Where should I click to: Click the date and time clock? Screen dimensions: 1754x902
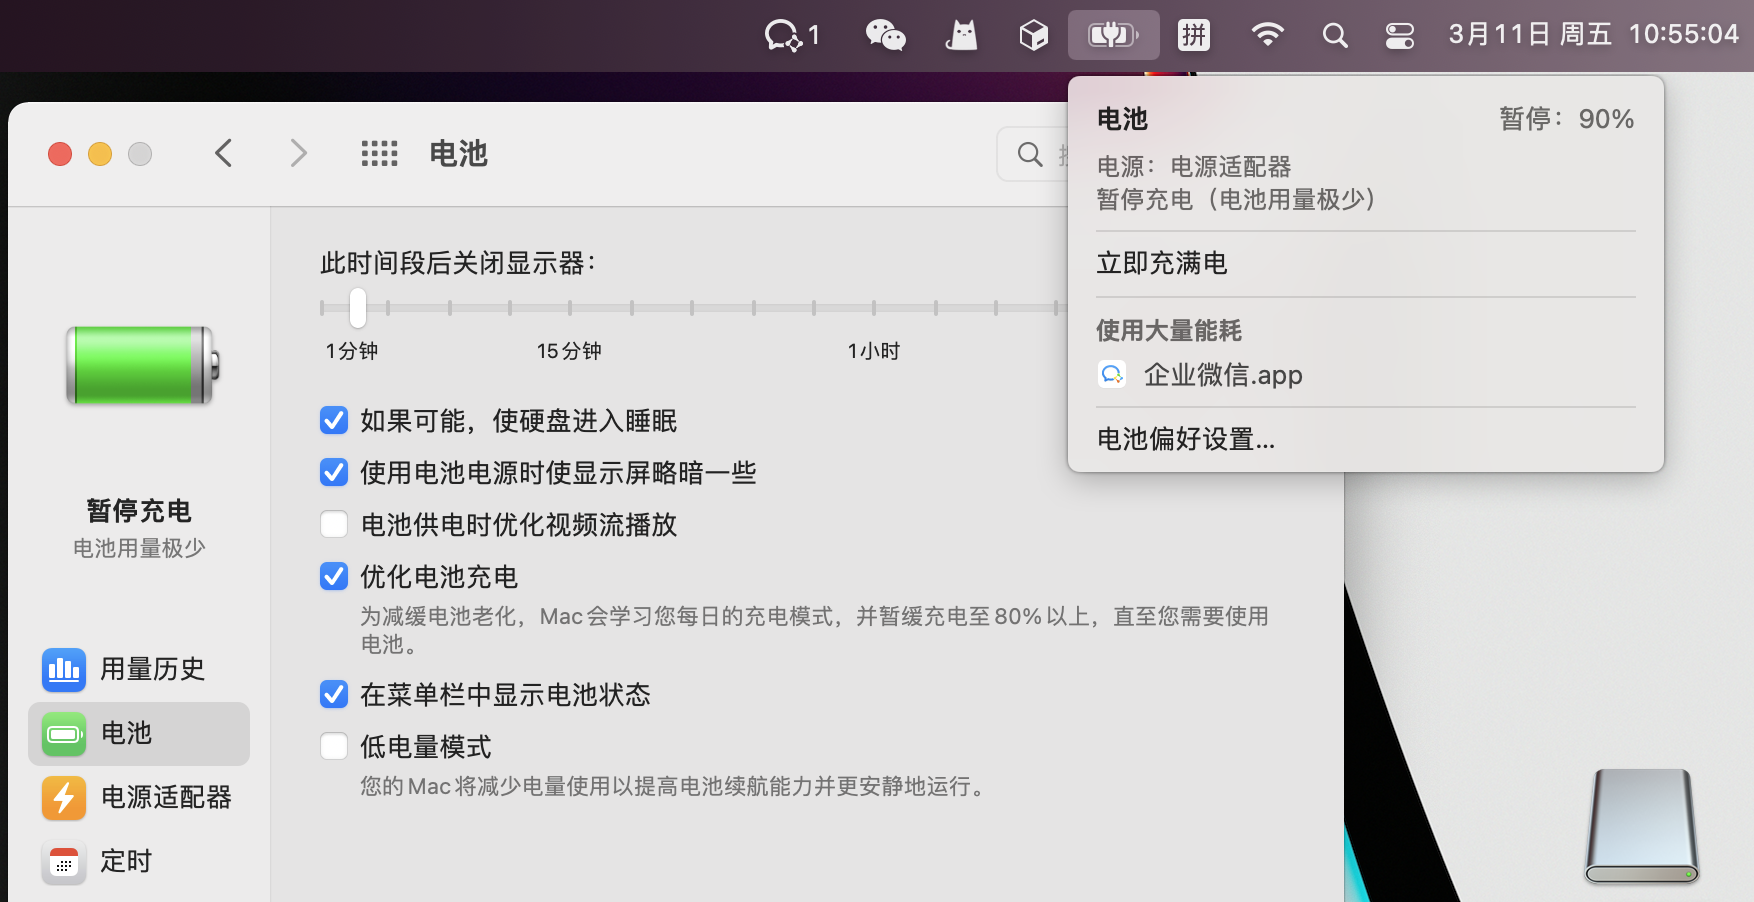[1594, 35]
